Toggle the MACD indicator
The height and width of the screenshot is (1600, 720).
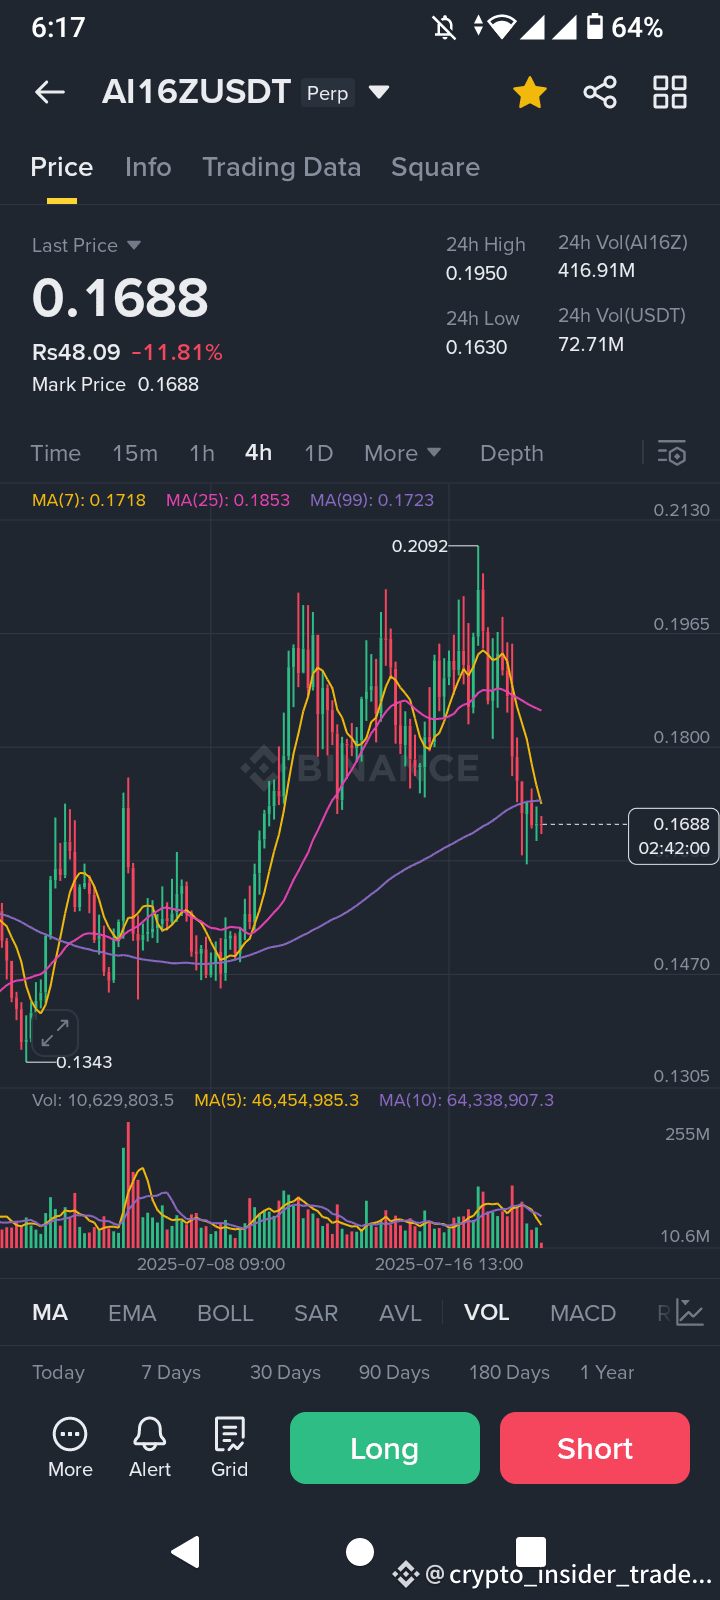pos(583,1313)
